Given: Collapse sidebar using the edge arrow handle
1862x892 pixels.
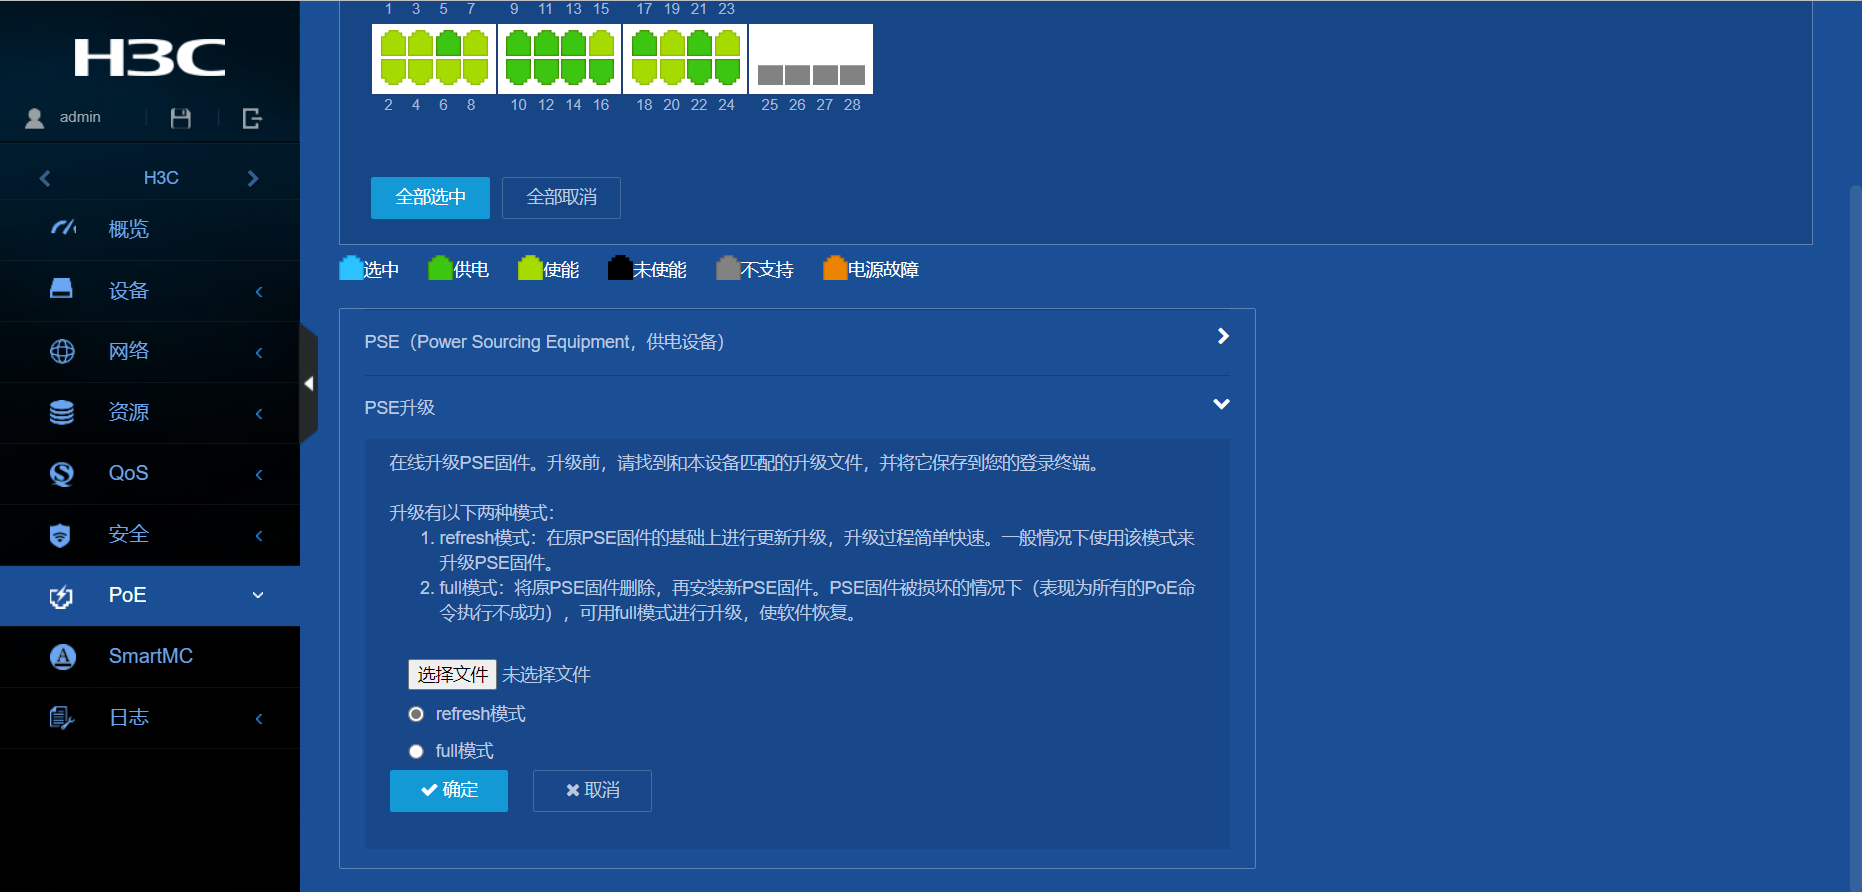Looking at the screenshot, I should click(309, 383).
